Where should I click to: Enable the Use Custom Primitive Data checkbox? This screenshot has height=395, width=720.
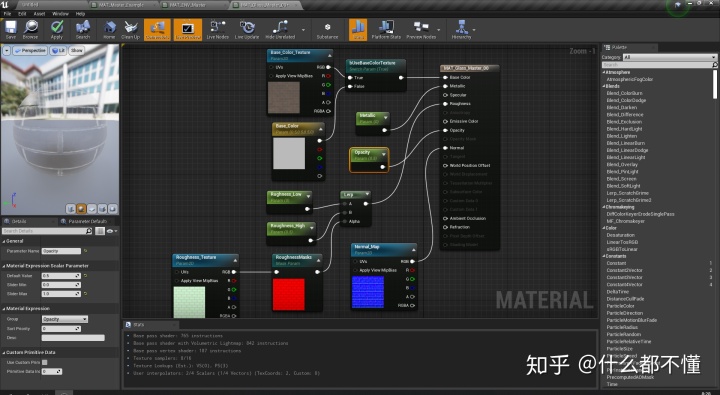(x=45, y=362)
